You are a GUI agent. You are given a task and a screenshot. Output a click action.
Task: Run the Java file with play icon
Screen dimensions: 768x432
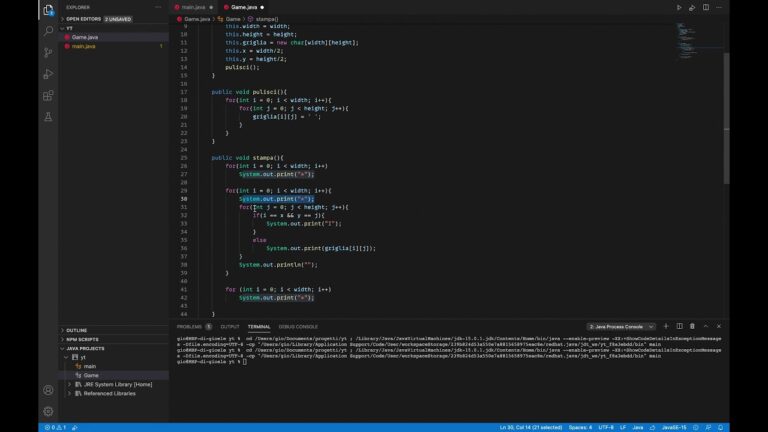pyautogui.click(x=679, y=7)
